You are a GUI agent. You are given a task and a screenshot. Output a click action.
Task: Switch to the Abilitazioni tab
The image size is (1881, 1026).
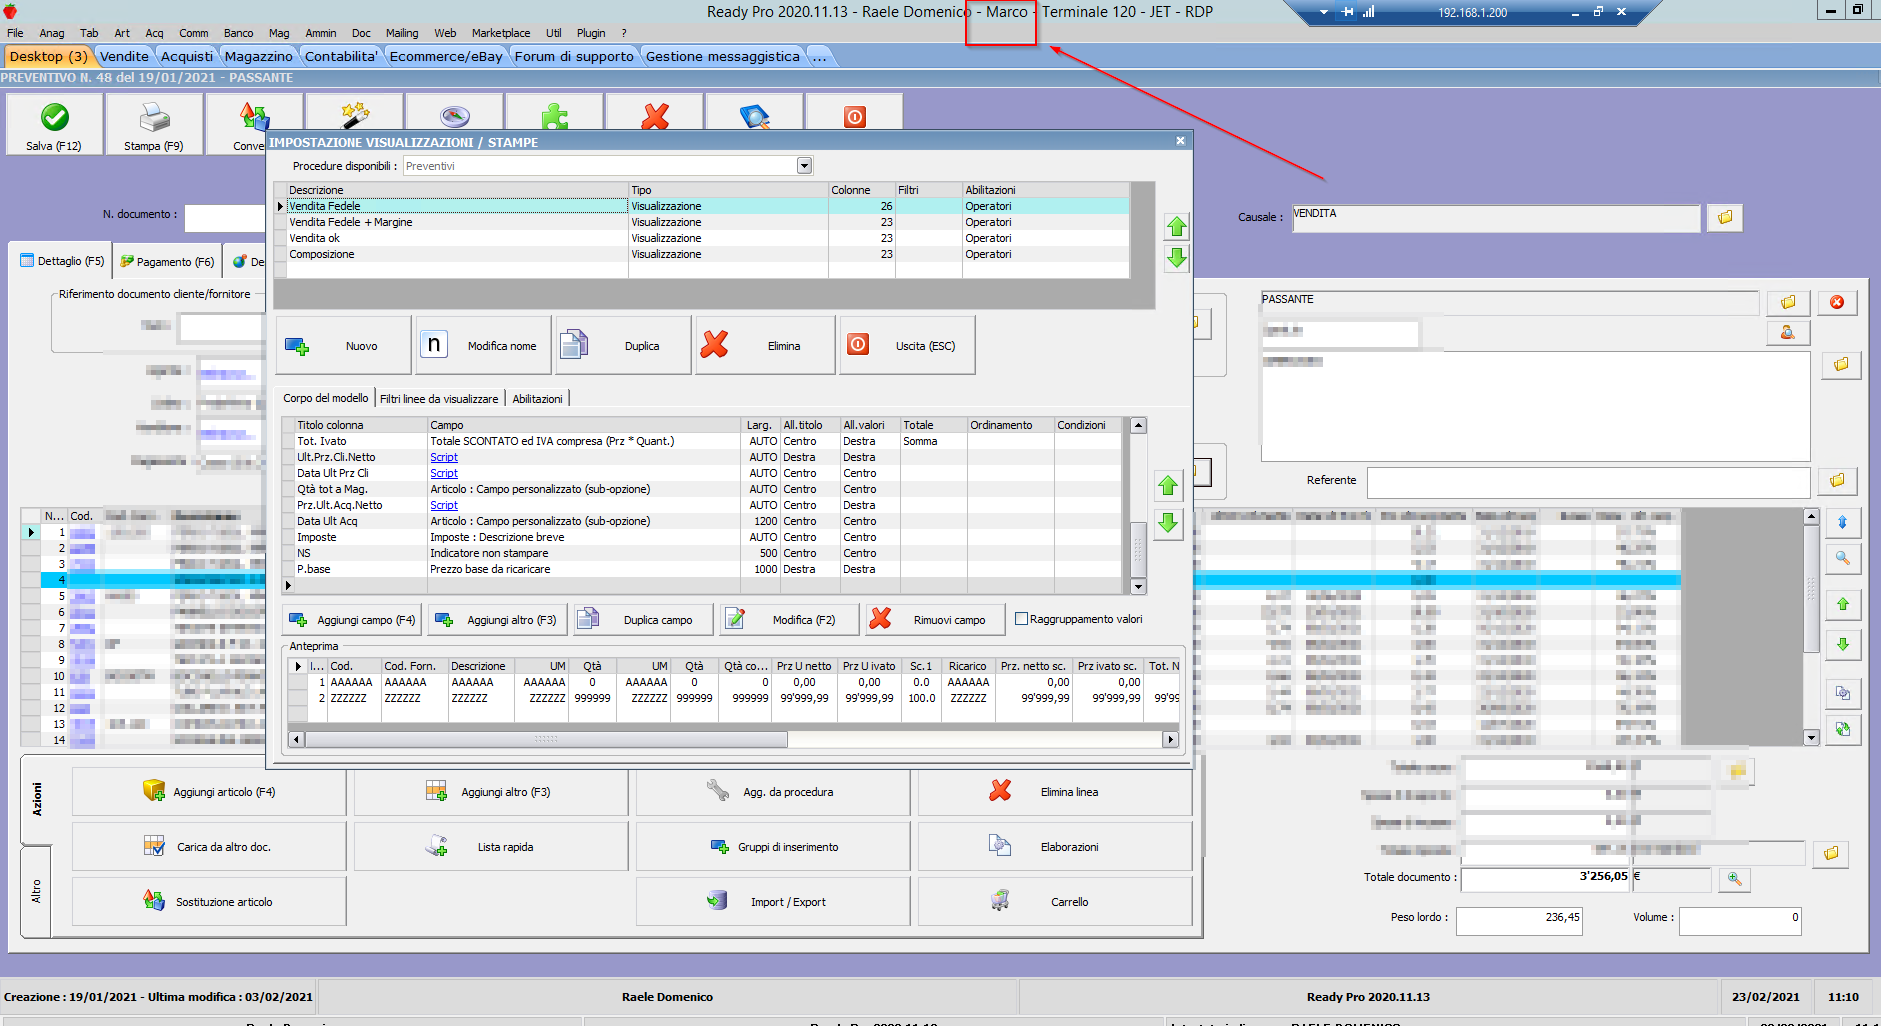pos(537,399)
